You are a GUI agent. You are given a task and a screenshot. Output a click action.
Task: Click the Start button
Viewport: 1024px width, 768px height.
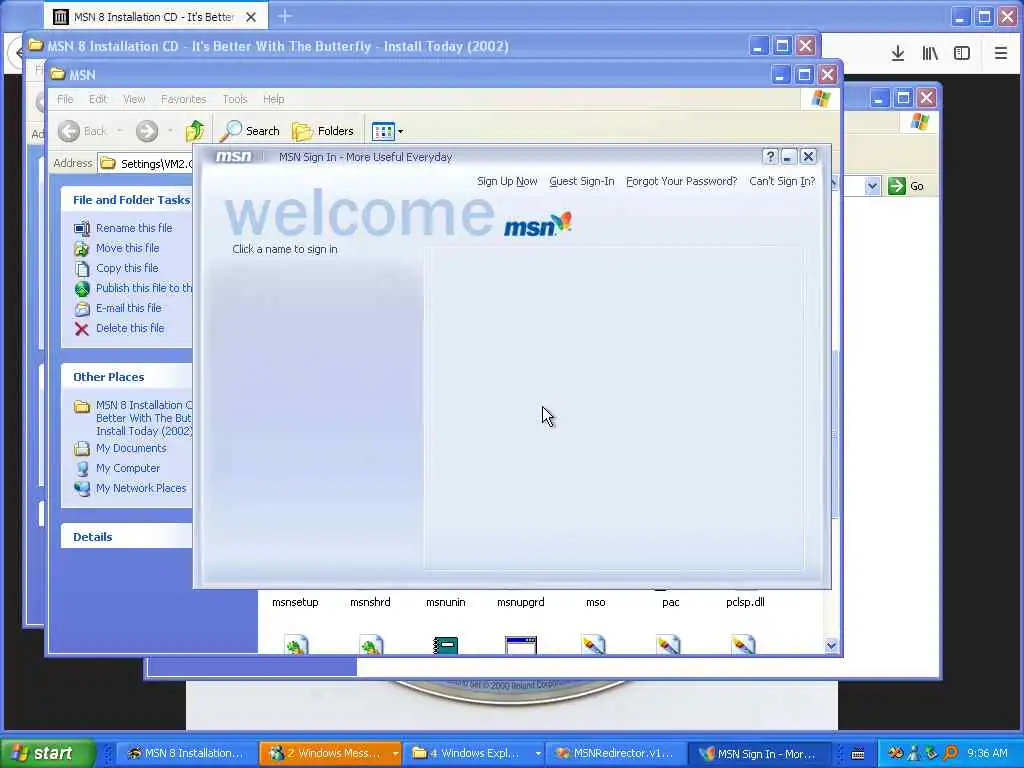coord(47,754)
